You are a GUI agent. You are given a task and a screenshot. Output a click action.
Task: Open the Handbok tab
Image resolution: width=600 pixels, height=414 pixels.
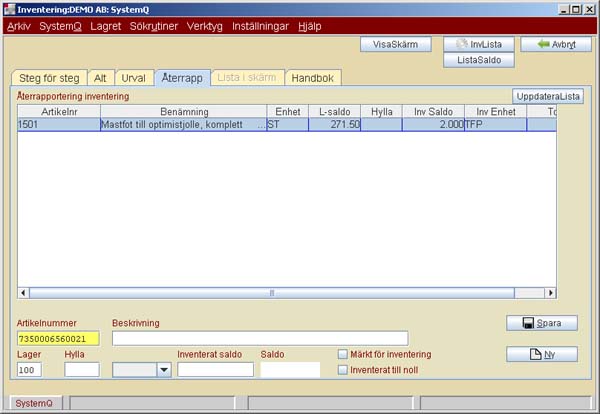[x=315, y=78]
